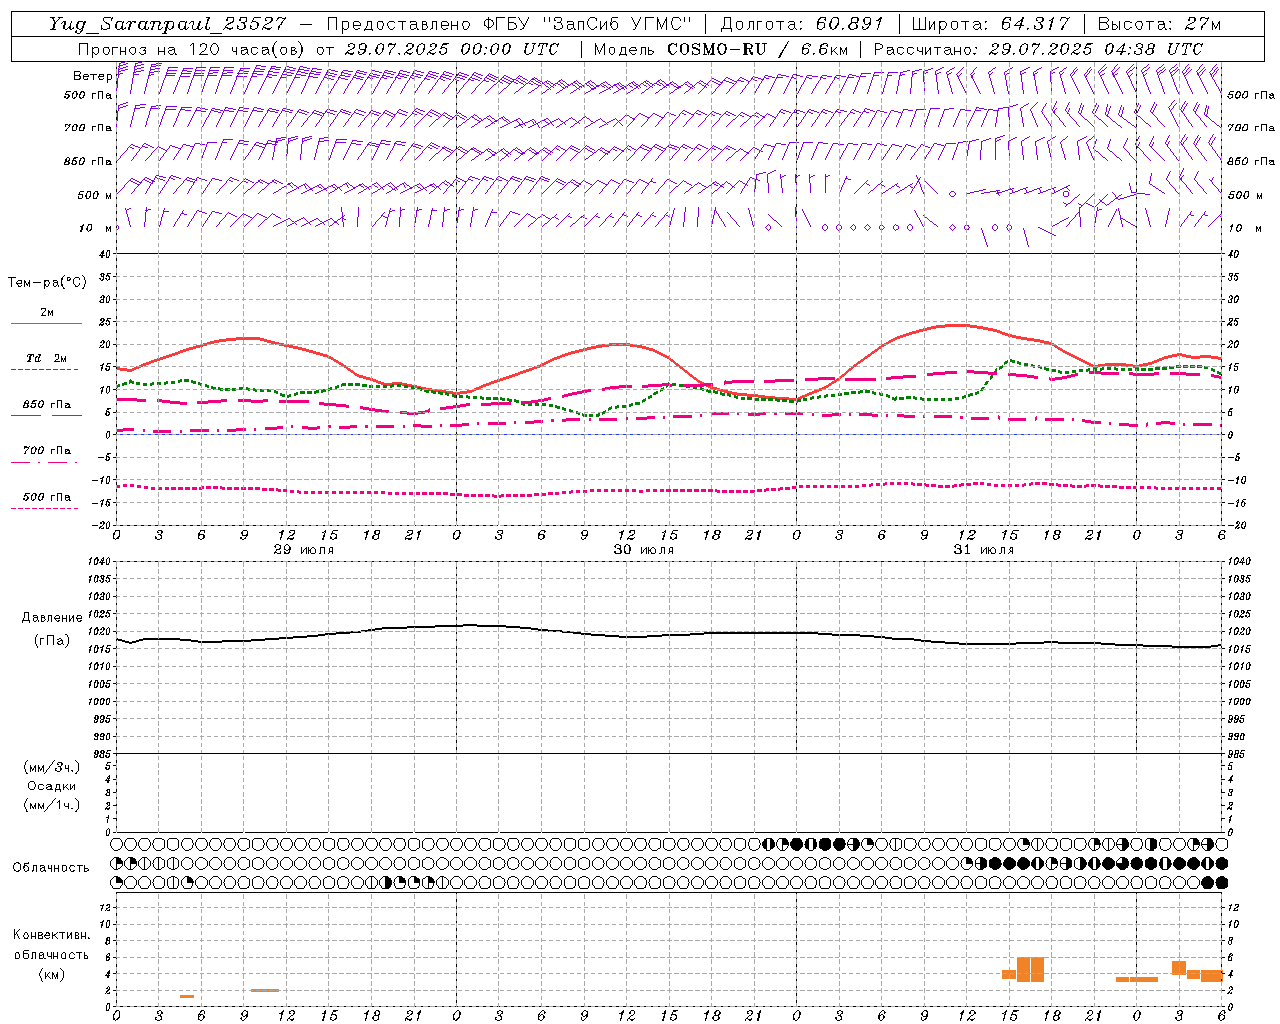1280x1024 pixels.
Task: Select the (мм/1ч.) precipitation unit label
Action: 52,805
